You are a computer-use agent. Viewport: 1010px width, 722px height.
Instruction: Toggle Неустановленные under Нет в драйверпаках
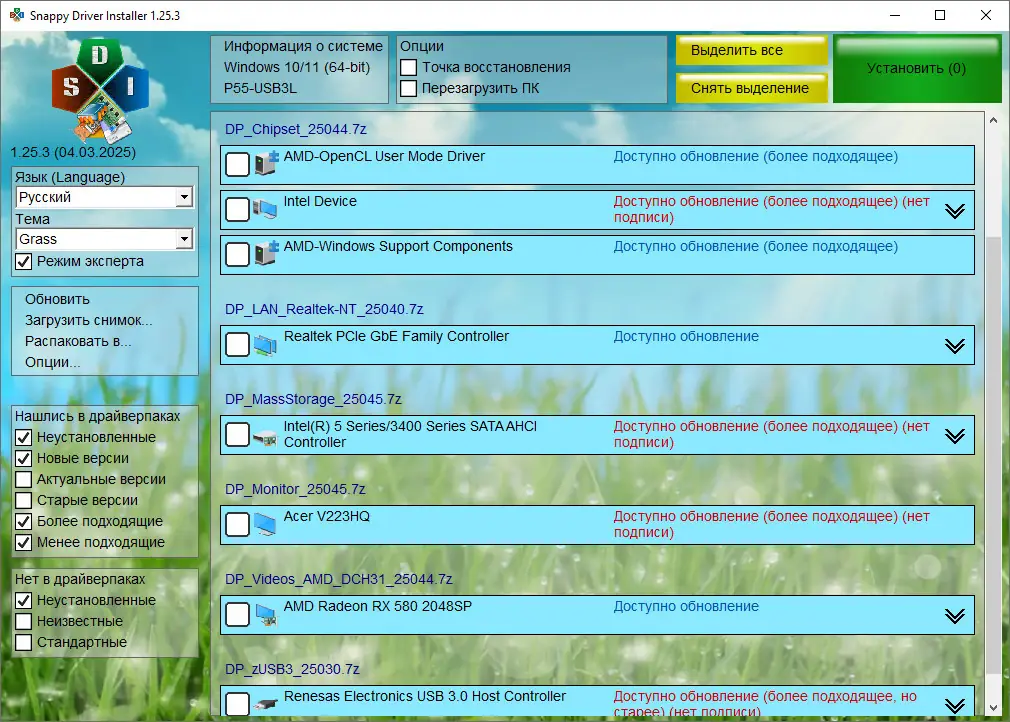click(x=23, y=600)
